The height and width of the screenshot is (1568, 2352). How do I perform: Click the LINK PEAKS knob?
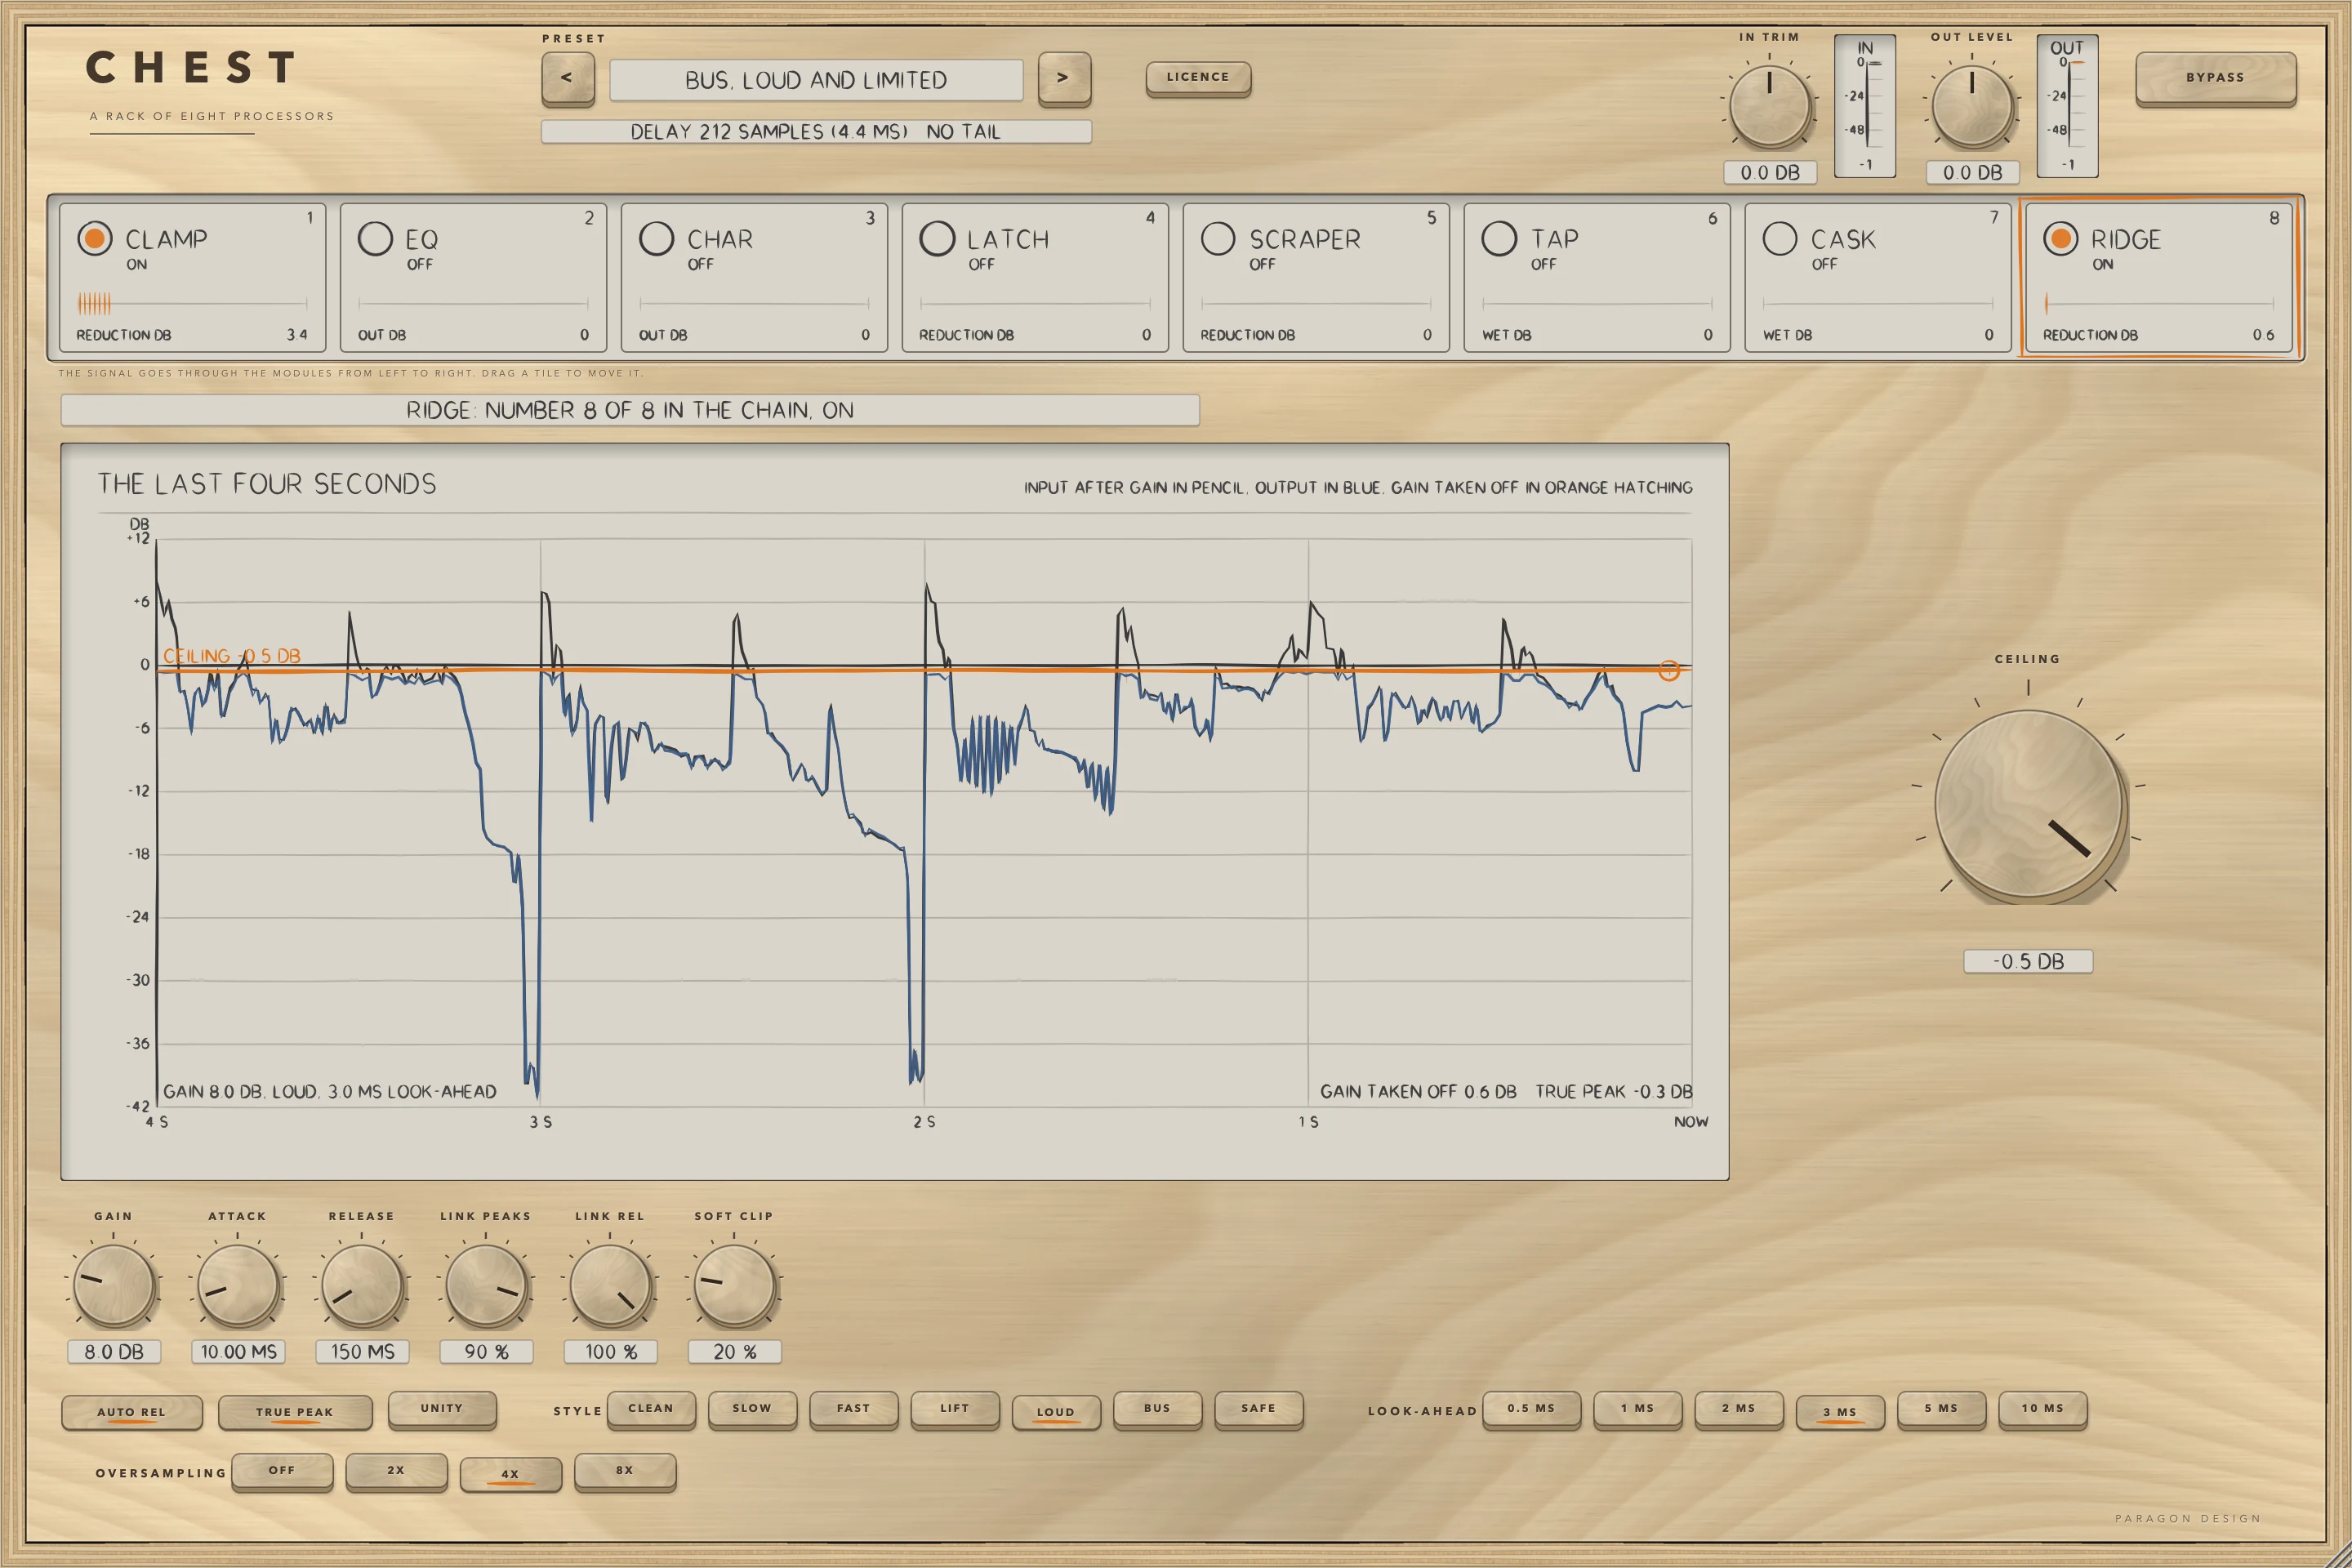[x=486, y=1285]
